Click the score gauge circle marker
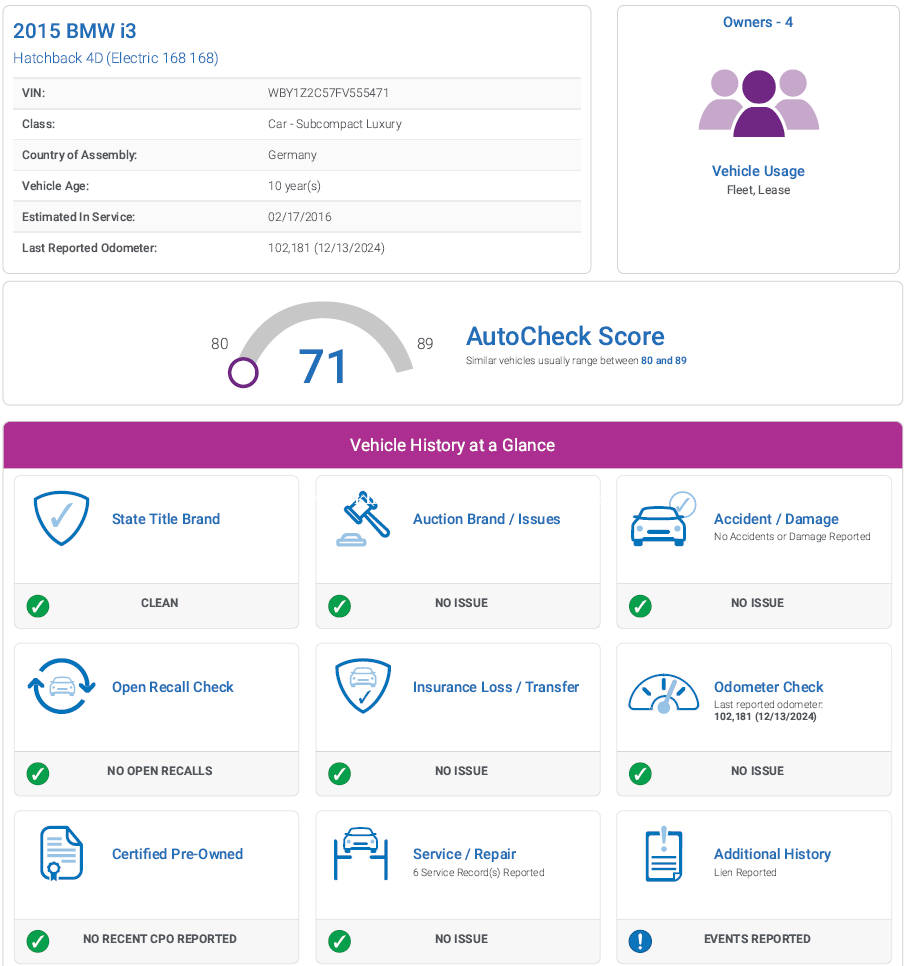 click(243, 373)
